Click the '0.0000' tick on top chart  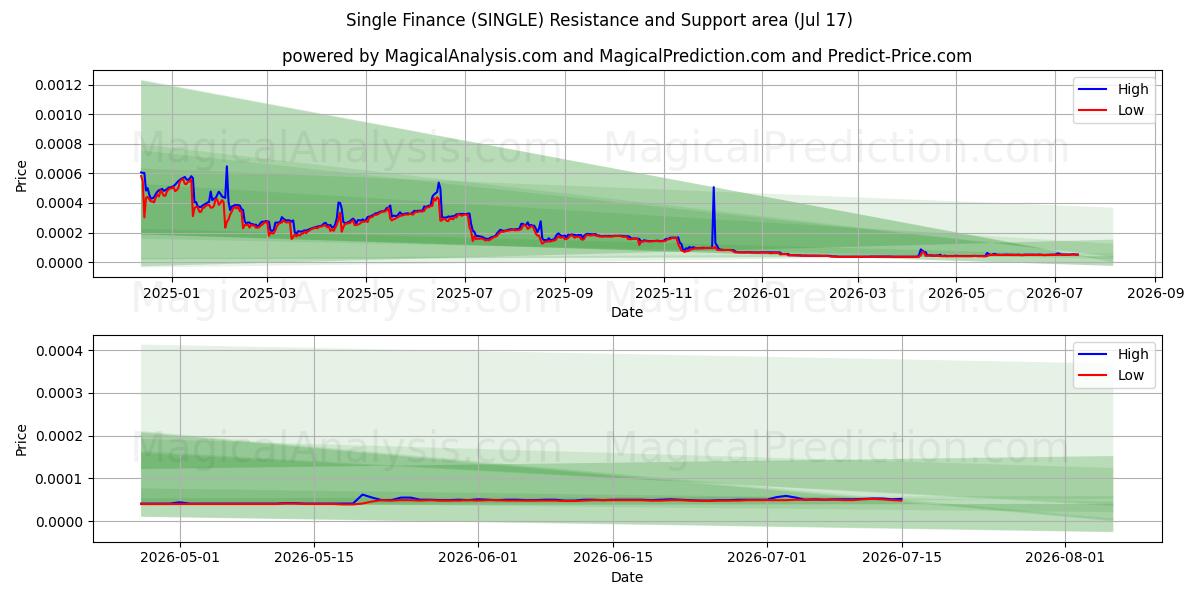click(x=60, y=263)
